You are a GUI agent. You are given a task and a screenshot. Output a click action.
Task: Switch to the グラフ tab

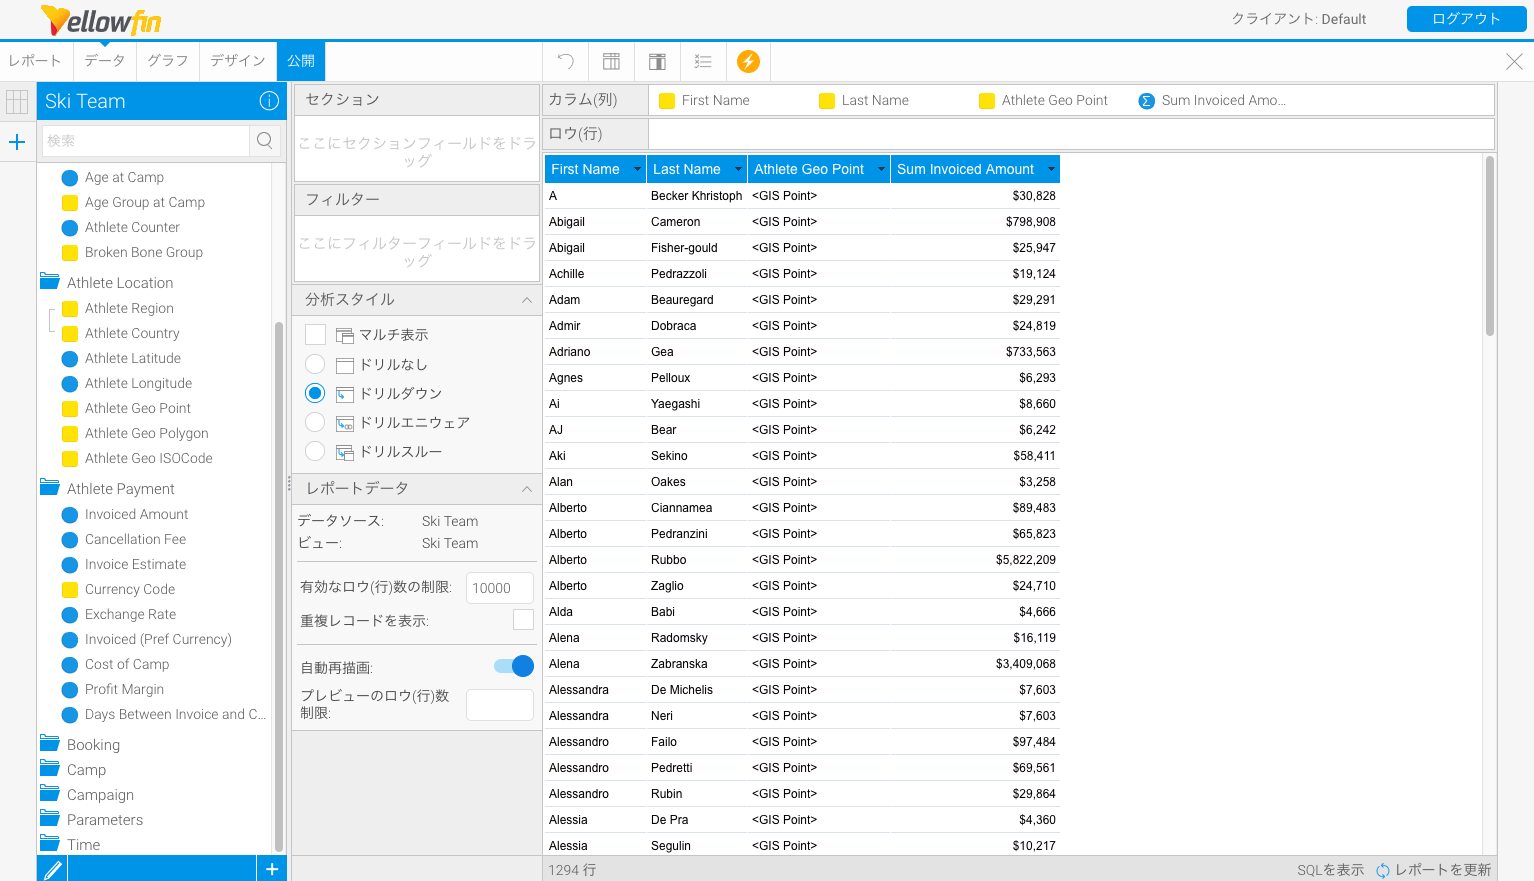point(167,61)
